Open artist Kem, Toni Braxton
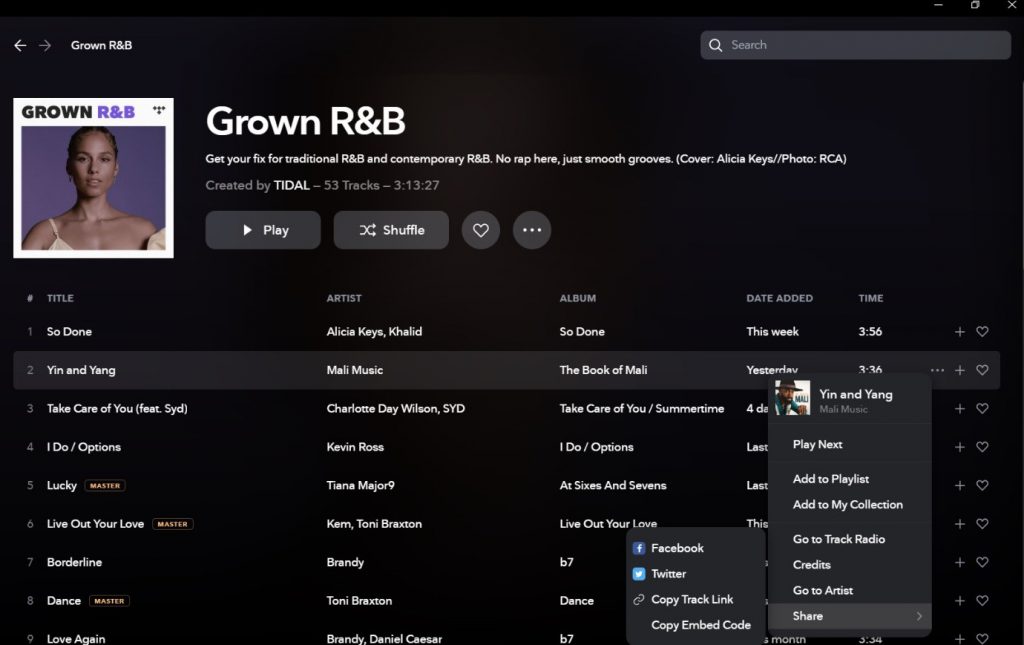Screen dimensions: 1024x645 click(x=374, y=524)
